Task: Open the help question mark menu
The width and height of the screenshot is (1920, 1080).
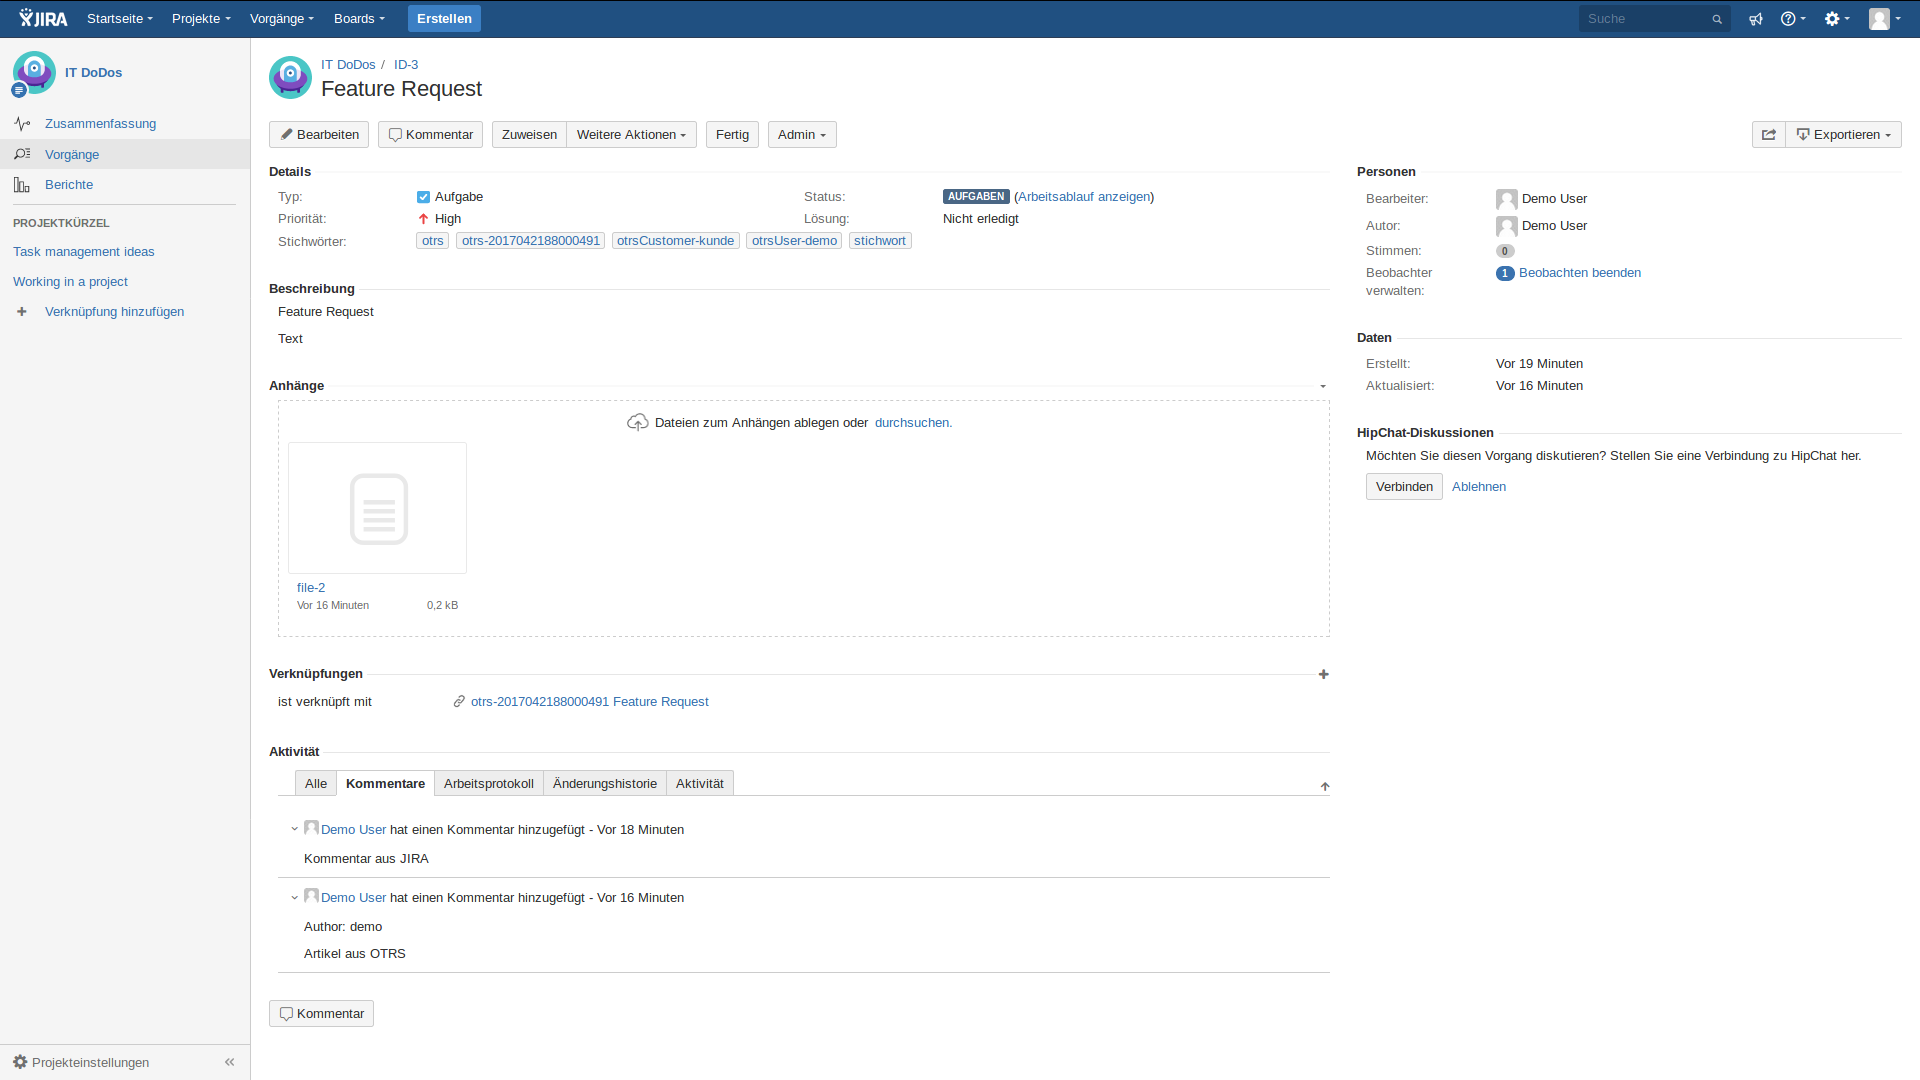Action: click(x=1793, y=19)
